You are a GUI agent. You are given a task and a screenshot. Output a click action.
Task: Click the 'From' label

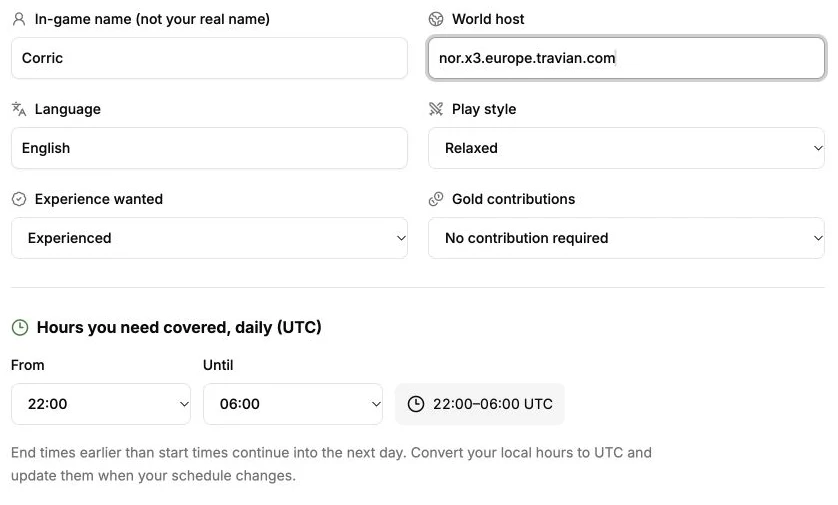pos(28,366)
